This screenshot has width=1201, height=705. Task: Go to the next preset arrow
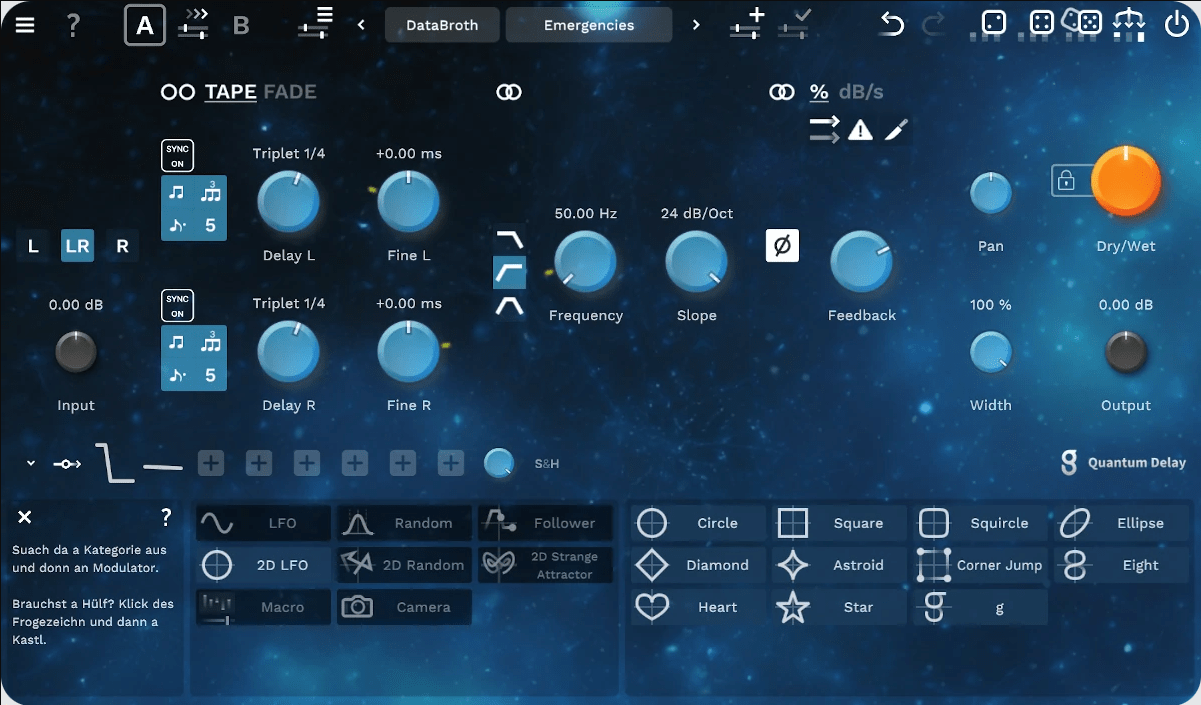point(697,25)
